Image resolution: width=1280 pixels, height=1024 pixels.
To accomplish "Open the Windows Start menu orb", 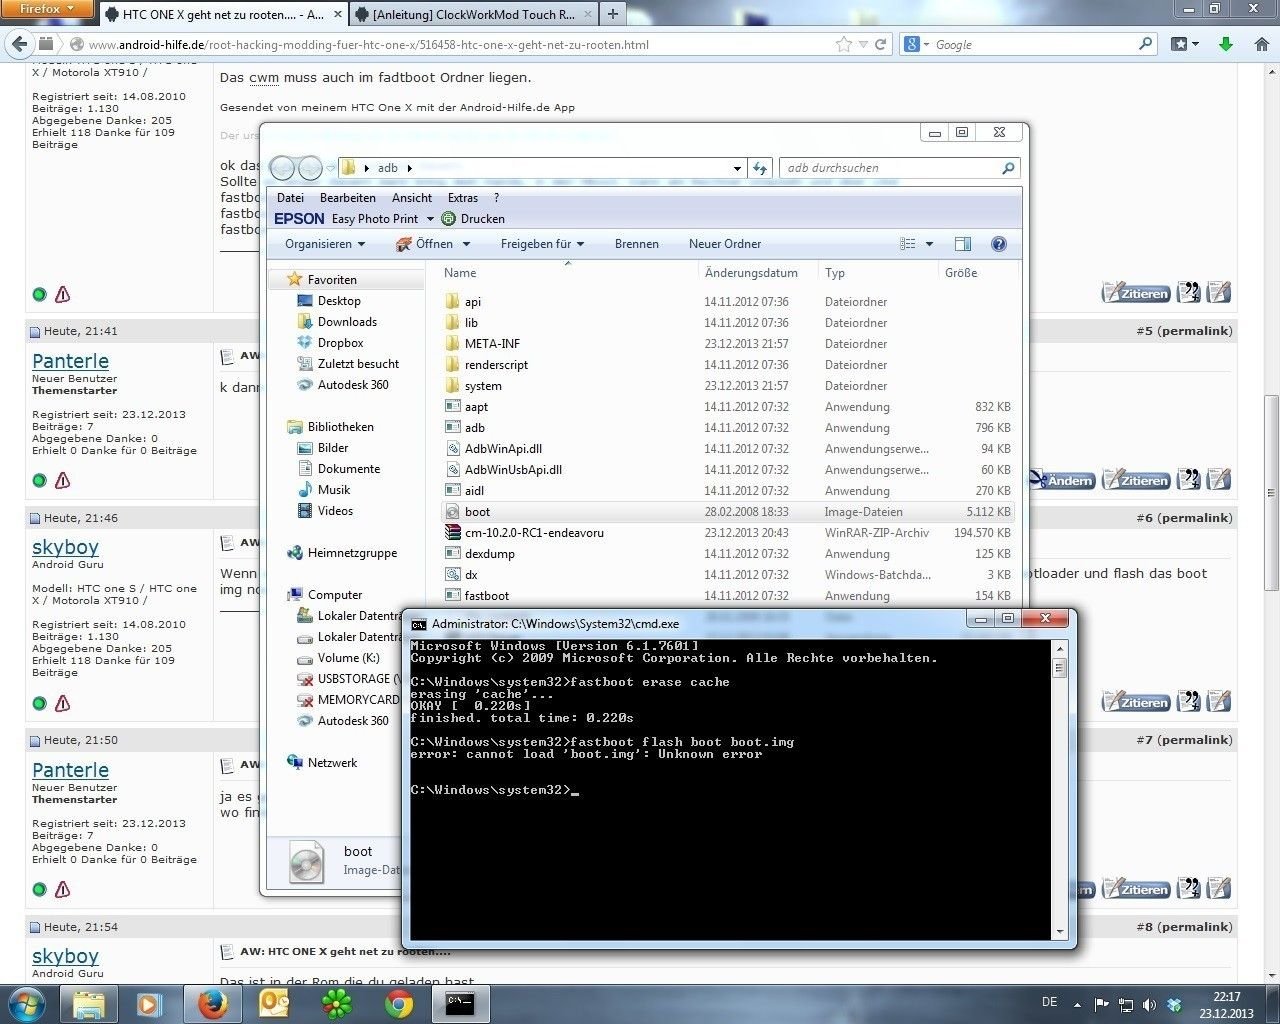I will point(26,1003).
